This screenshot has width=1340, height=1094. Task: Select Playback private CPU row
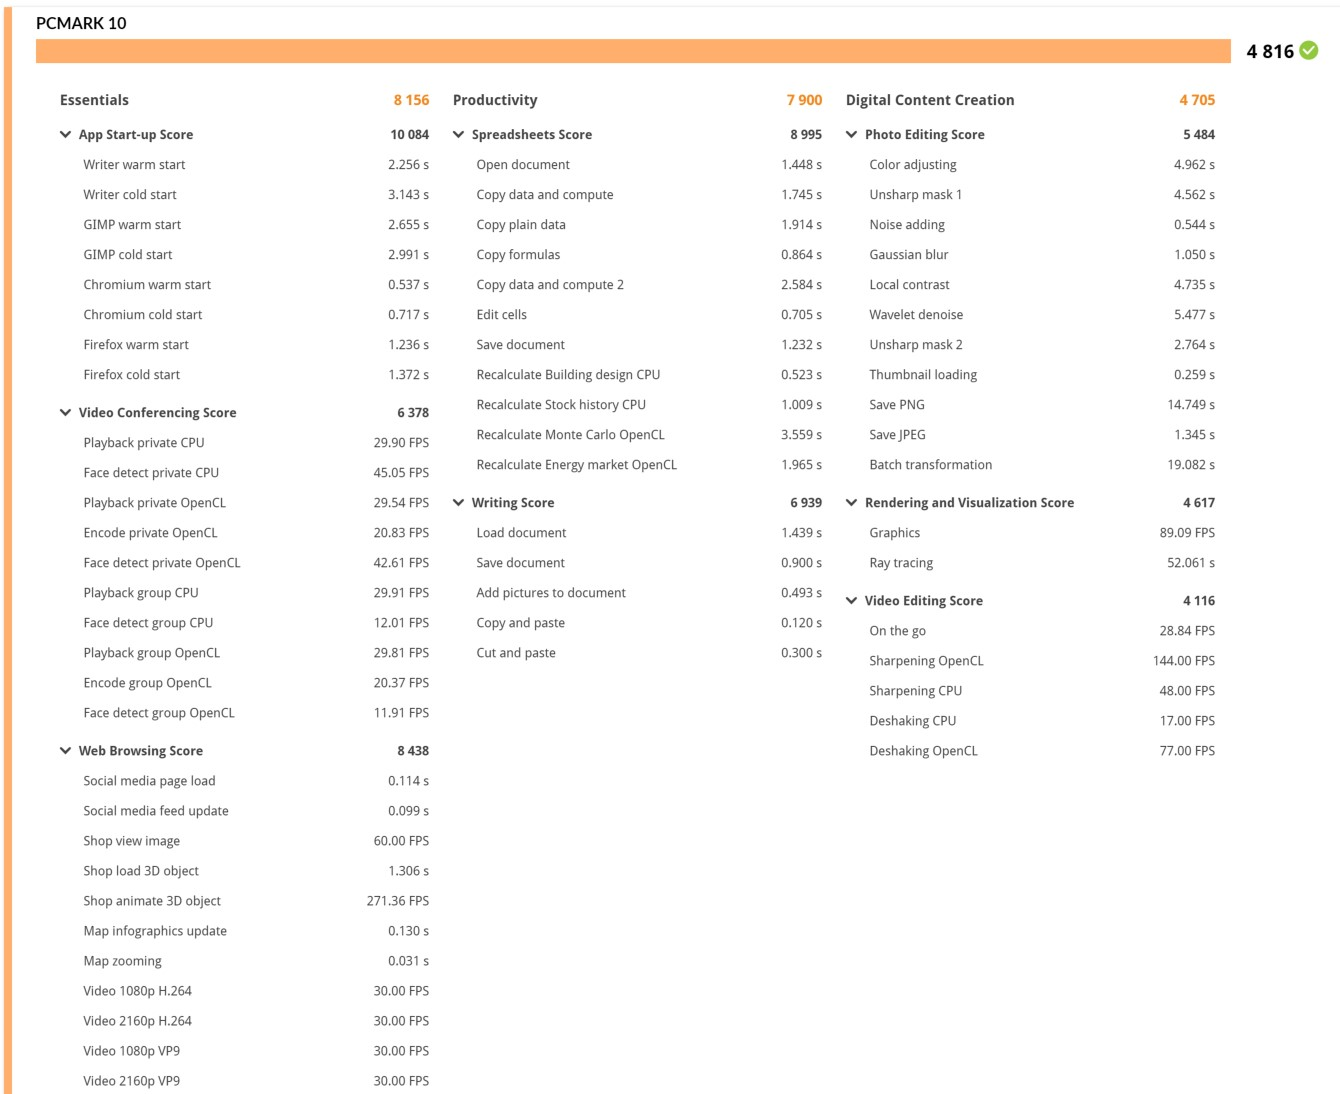click(x=256, y=442)
